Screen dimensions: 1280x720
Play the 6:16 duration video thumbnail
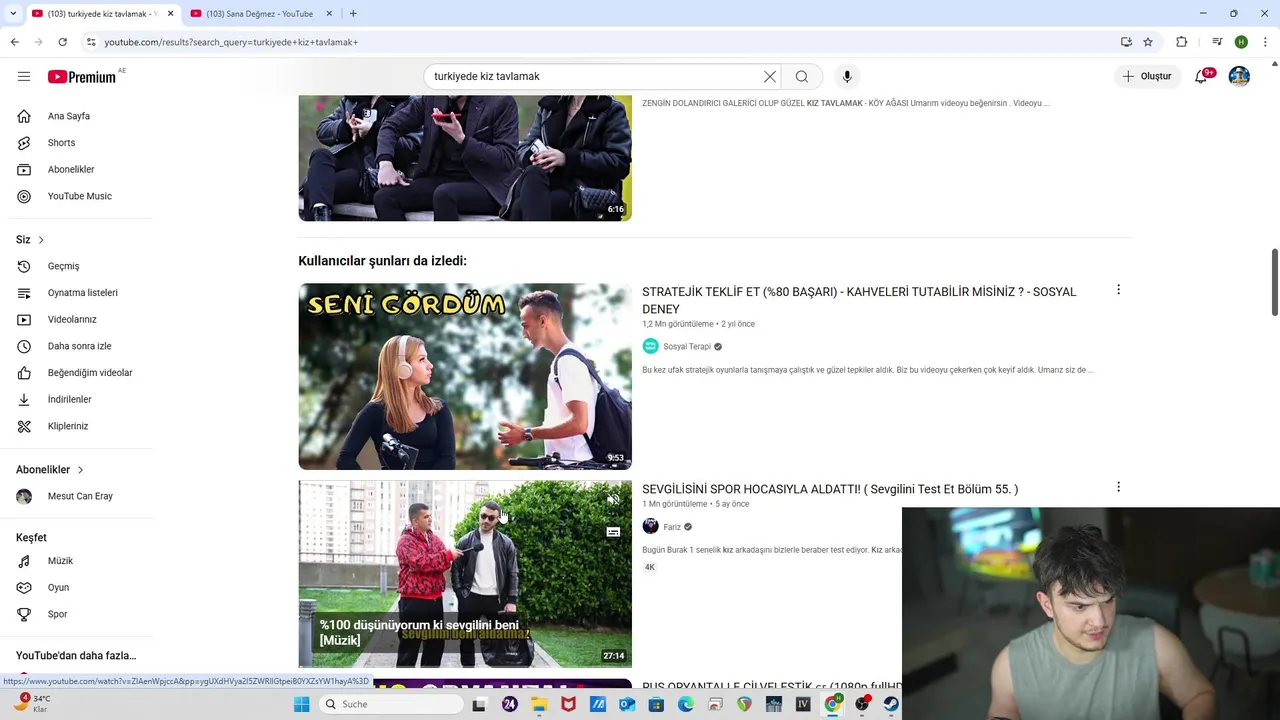point(465,158)
